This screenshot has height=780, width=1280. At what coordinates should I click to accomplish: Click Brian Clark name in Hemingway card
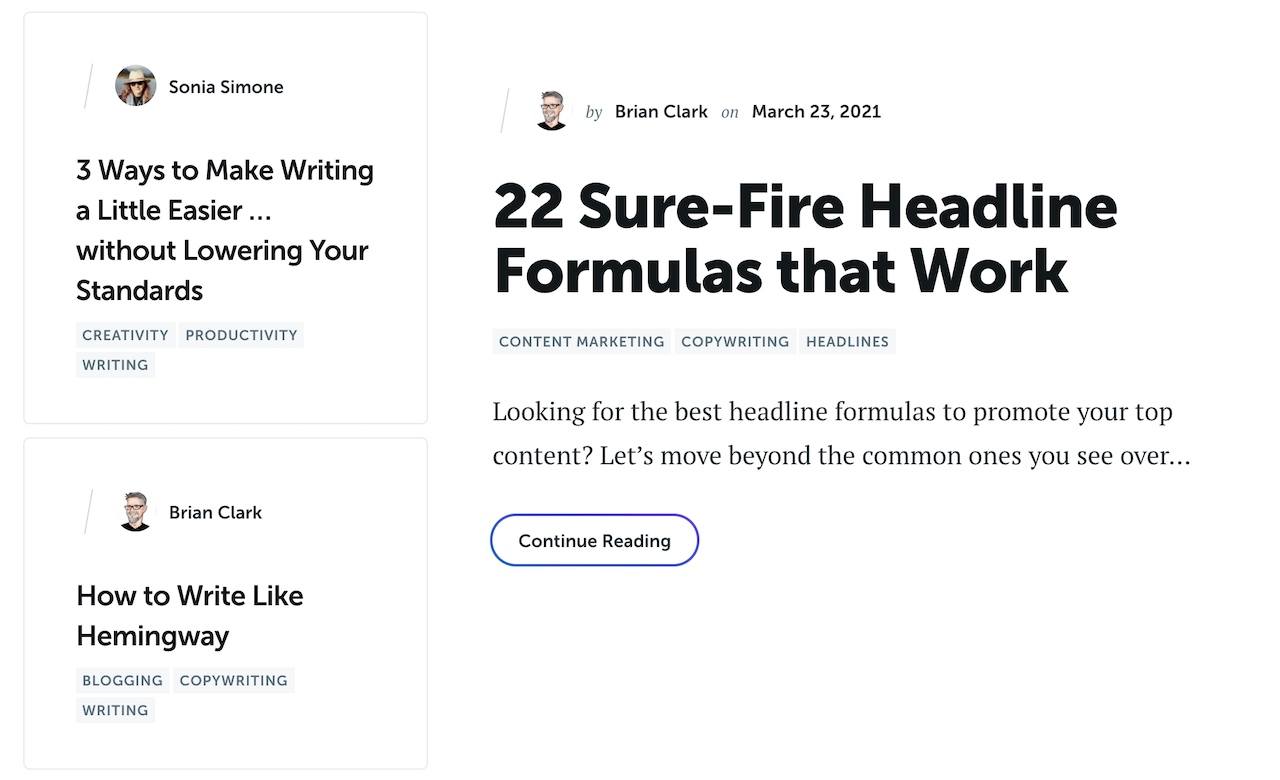[215, 512]
